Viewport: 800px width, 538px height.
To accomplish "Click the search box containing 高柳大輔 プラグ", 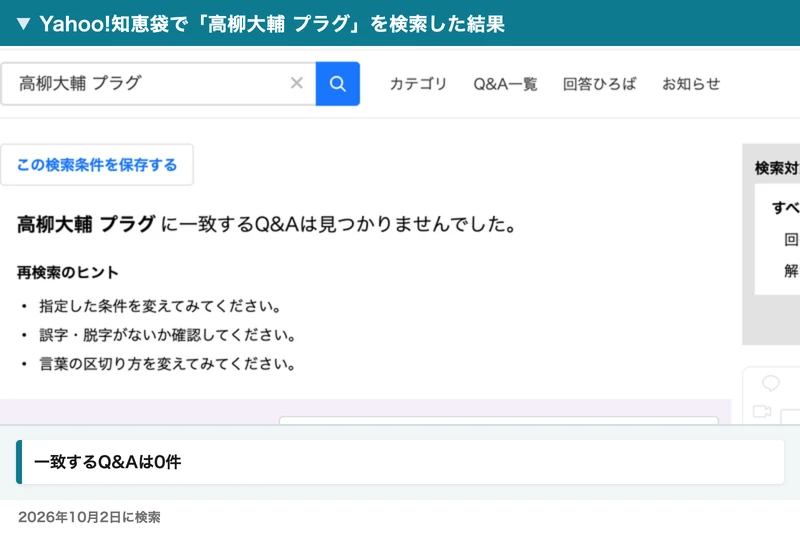I will click(x=158, y=84).
